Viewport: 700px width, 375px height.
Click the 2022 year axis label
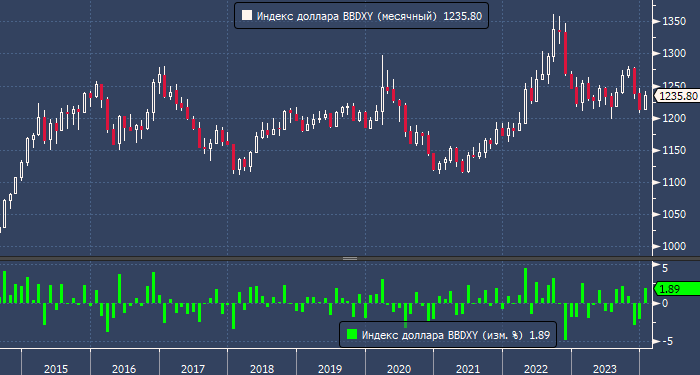(x=536, y=369)
